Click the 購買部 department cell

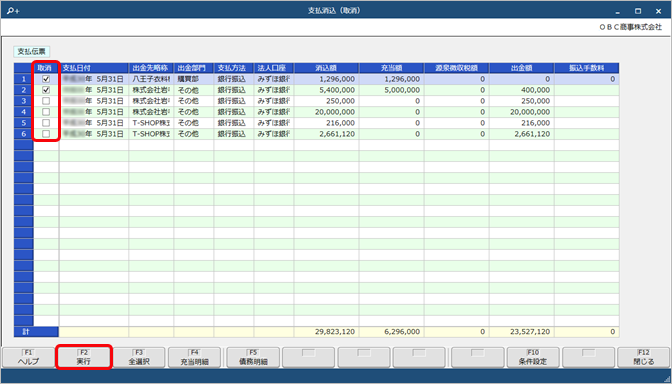[194, 79]
